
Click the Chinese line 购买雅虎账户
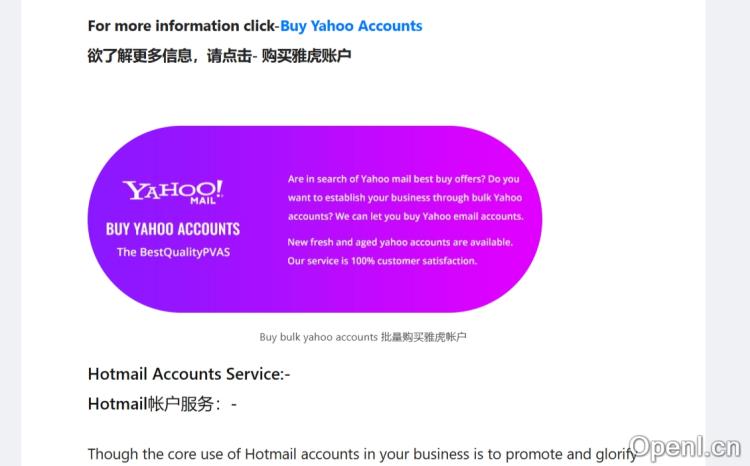click(x=307, y=56)
